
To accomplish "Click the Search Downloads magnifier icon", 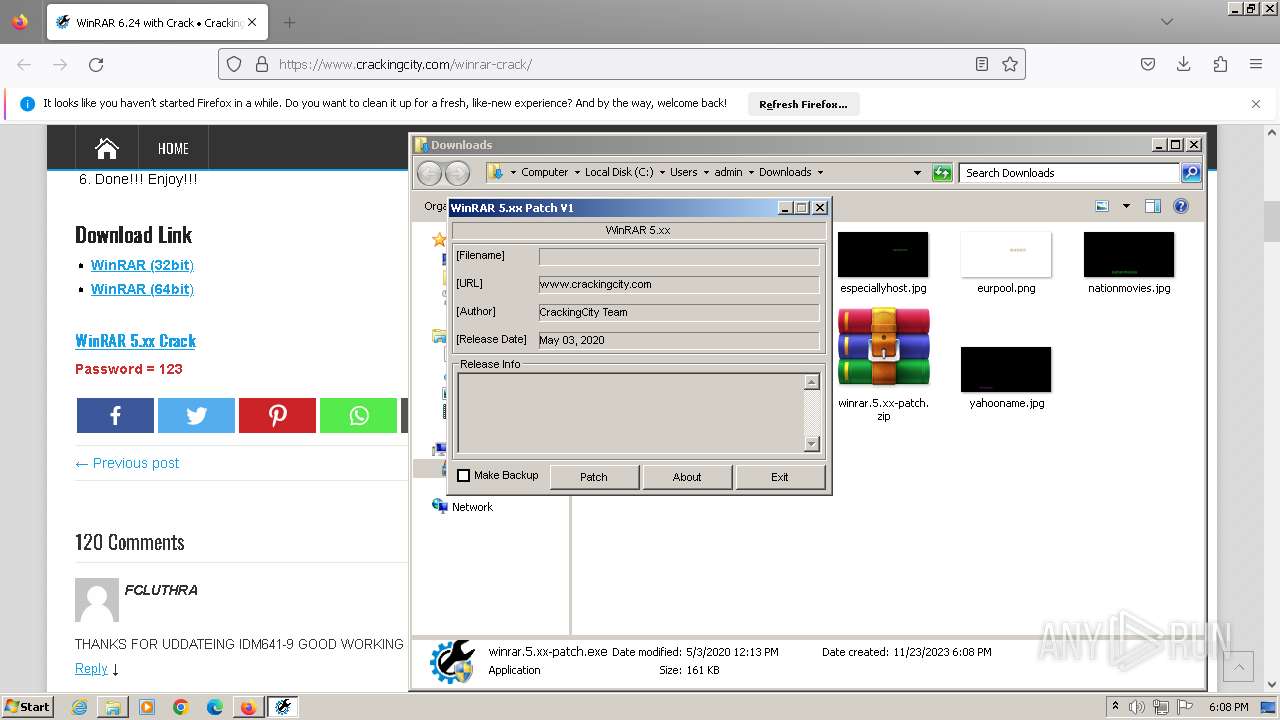I will coord(1191,172).
